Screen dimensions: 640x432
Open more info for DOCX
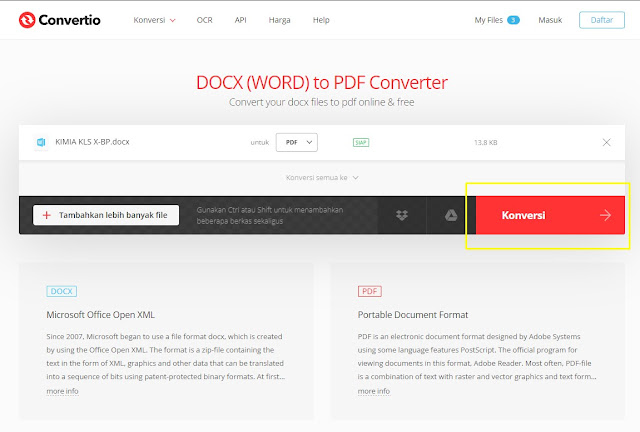click(x=62, y=391)
